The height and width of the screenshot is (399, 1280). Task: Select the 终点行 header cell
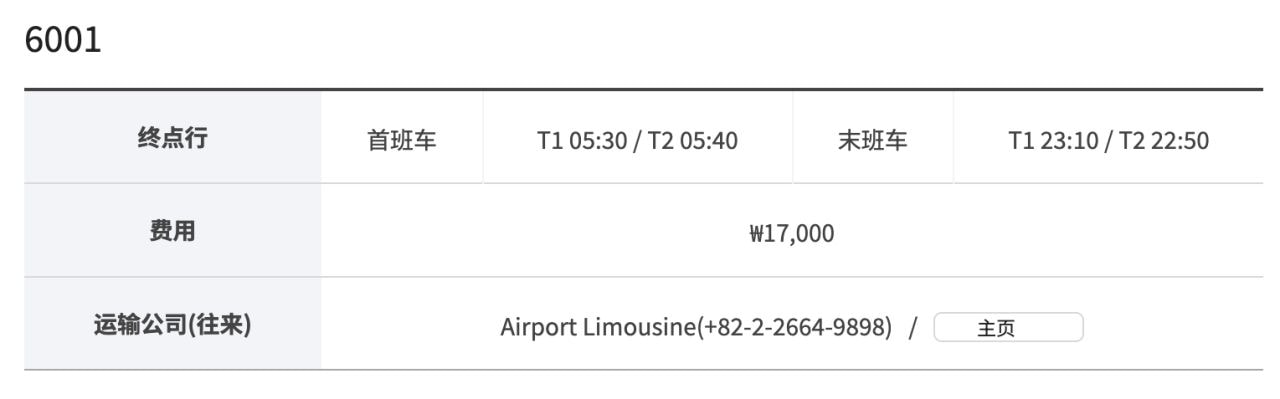(173, 138)
